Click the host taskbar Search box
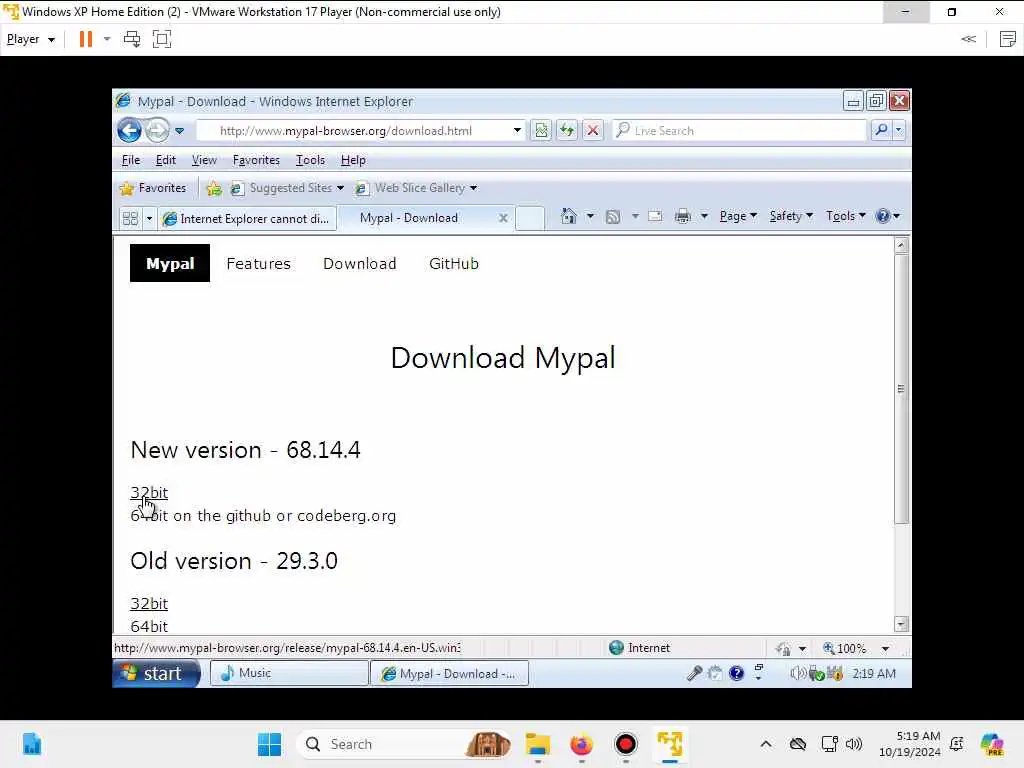Screen dimensions: 1024x768 404,744
